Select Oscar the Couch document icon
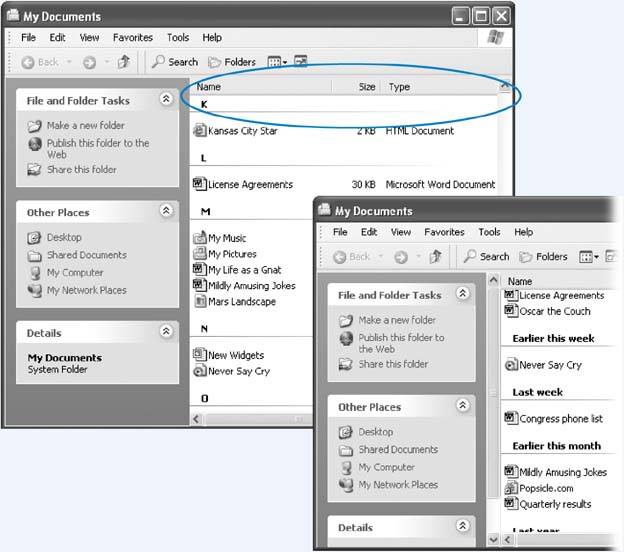 tap(511, 310)
